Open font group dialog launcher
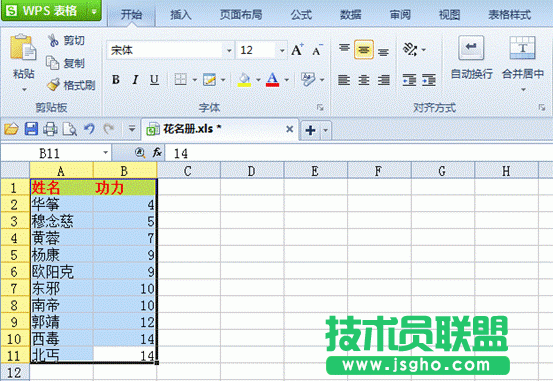The height and width of the screenshot is (381, 553). tap(320, 107)
